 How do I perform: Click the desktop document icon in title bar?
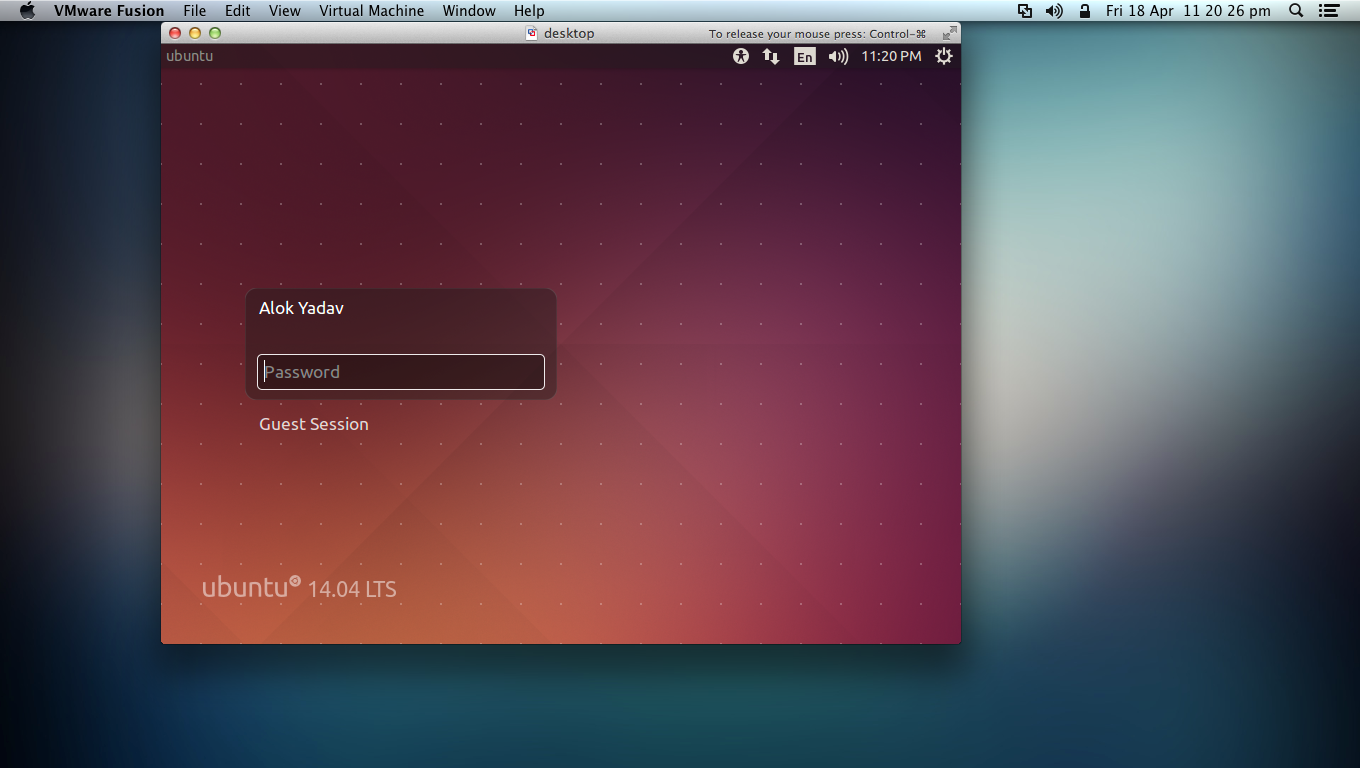pyautogui.click(x=532, y=33)
